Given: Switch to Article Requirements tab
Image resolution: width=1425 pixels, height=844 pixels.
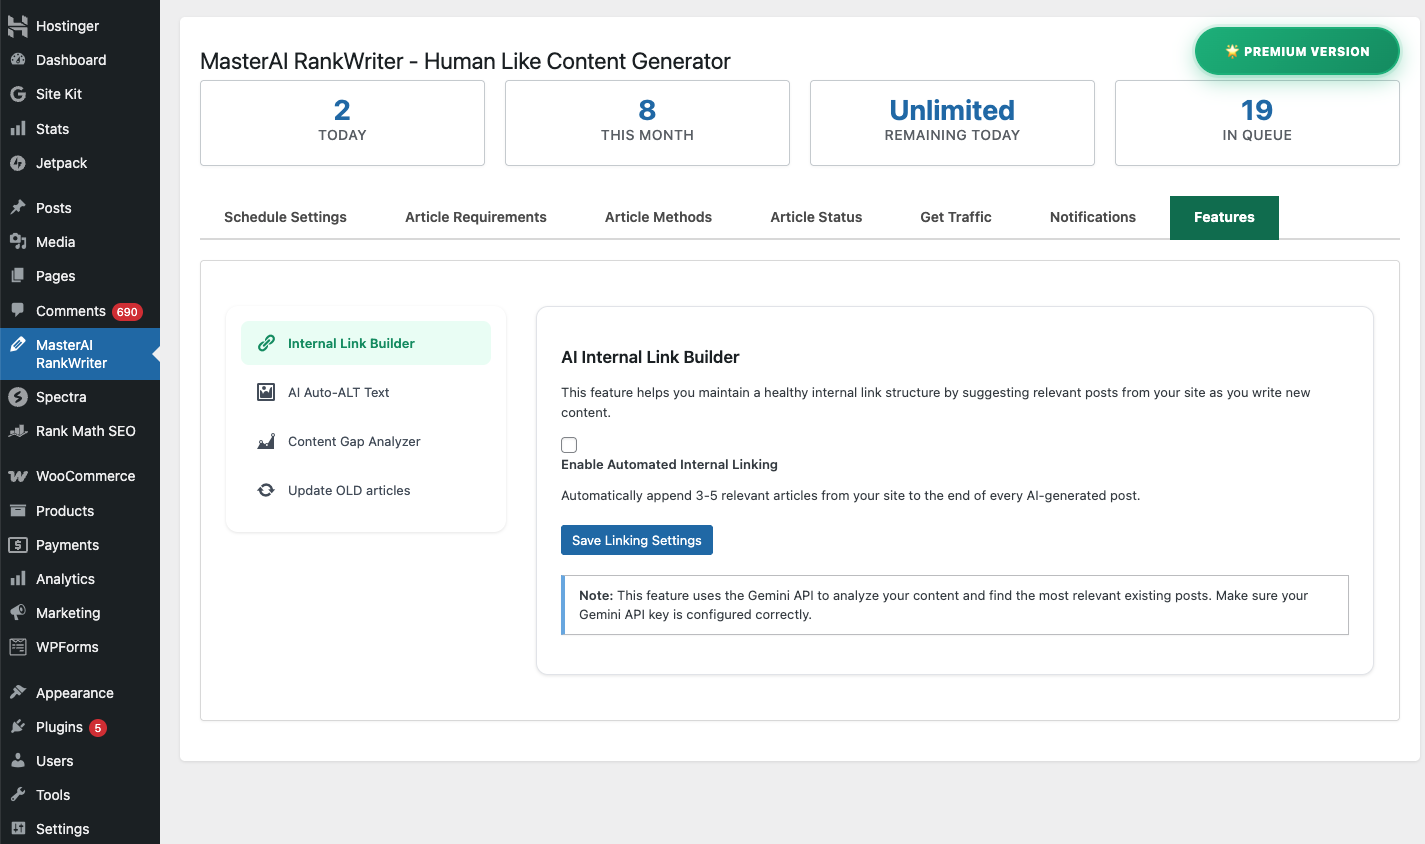Looking at the screenshot, I should (476, 217).
